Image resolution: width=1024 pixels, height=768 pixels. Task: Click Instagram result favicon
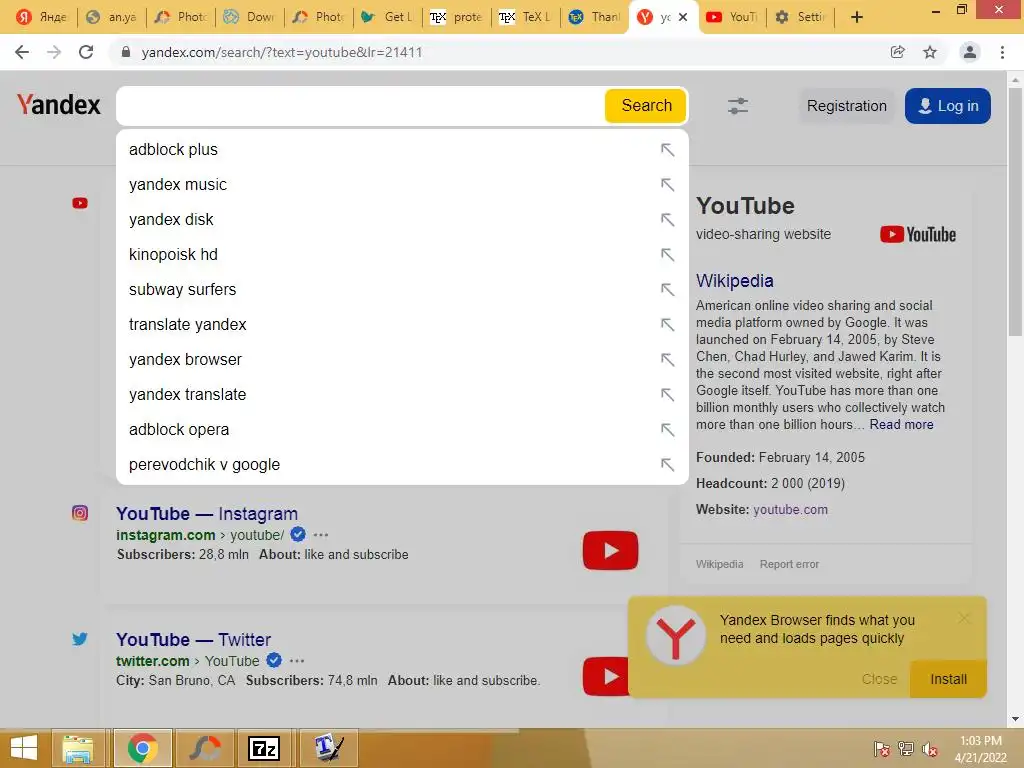tap(80, 513)
